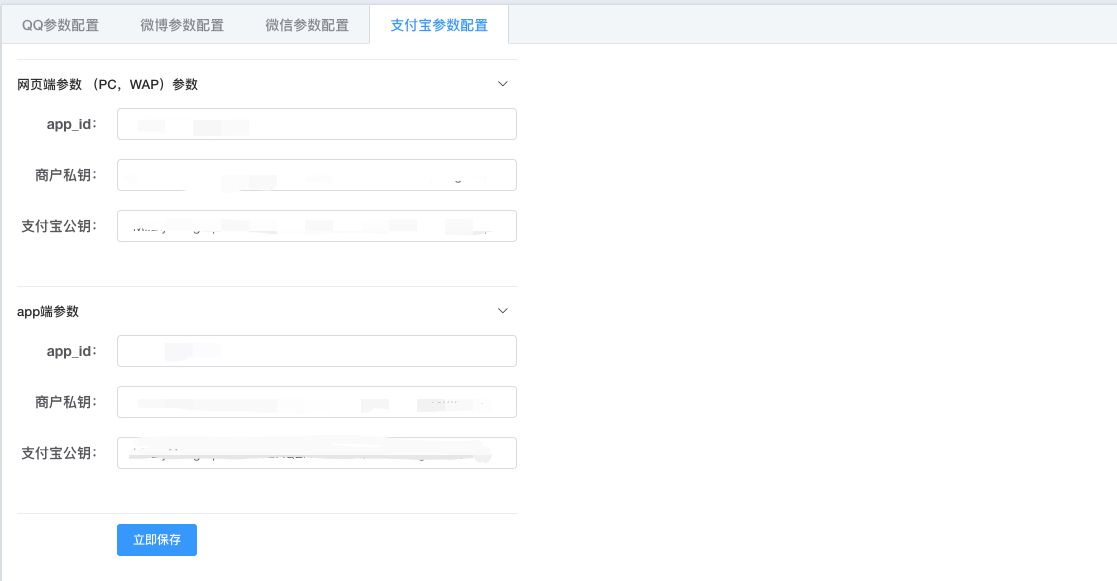Focus the app_id field under app端参数
Image resolution: width=1117 pixels, height=581 pixels.
pos(317,351)
